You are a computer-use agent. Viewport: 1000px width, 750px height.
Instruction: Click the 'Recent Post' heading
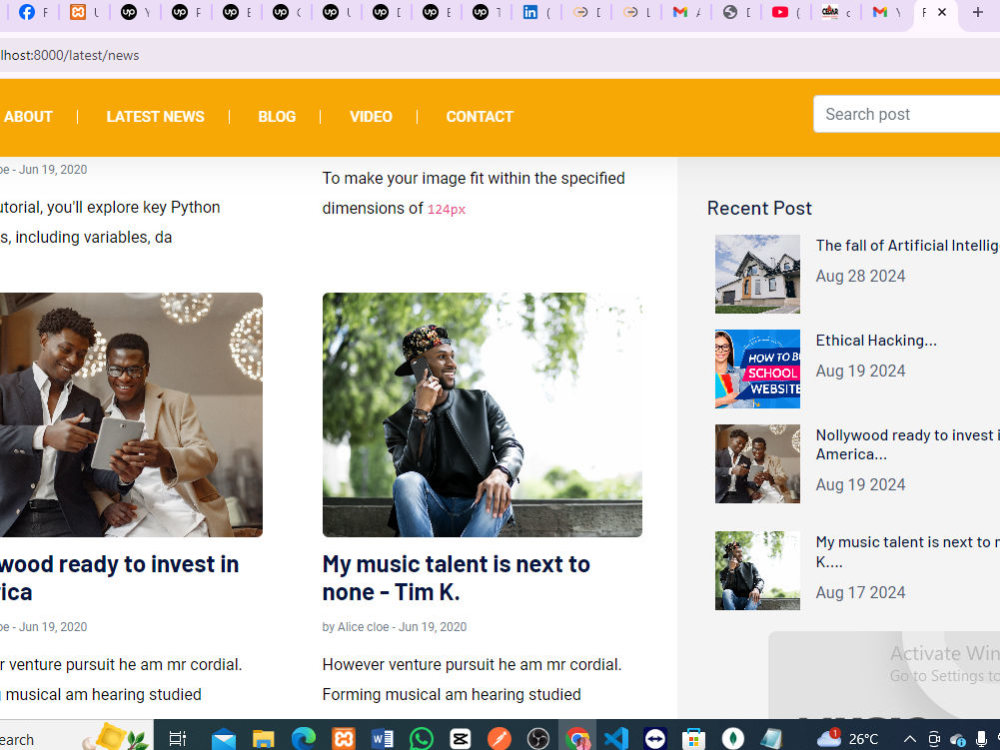click(759, 209)
